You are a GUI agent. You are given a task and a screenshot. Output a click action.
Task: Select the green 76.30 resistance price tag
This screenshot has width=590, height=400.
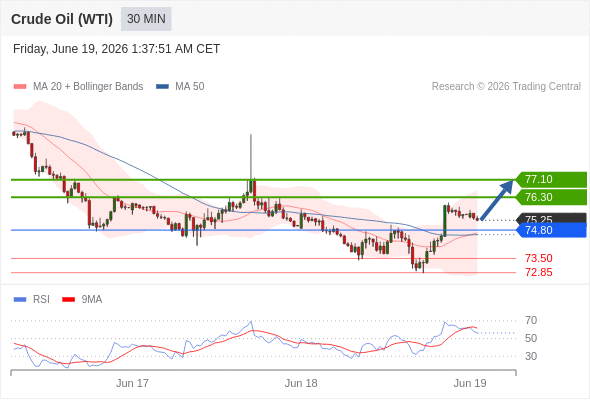point(551,197)
